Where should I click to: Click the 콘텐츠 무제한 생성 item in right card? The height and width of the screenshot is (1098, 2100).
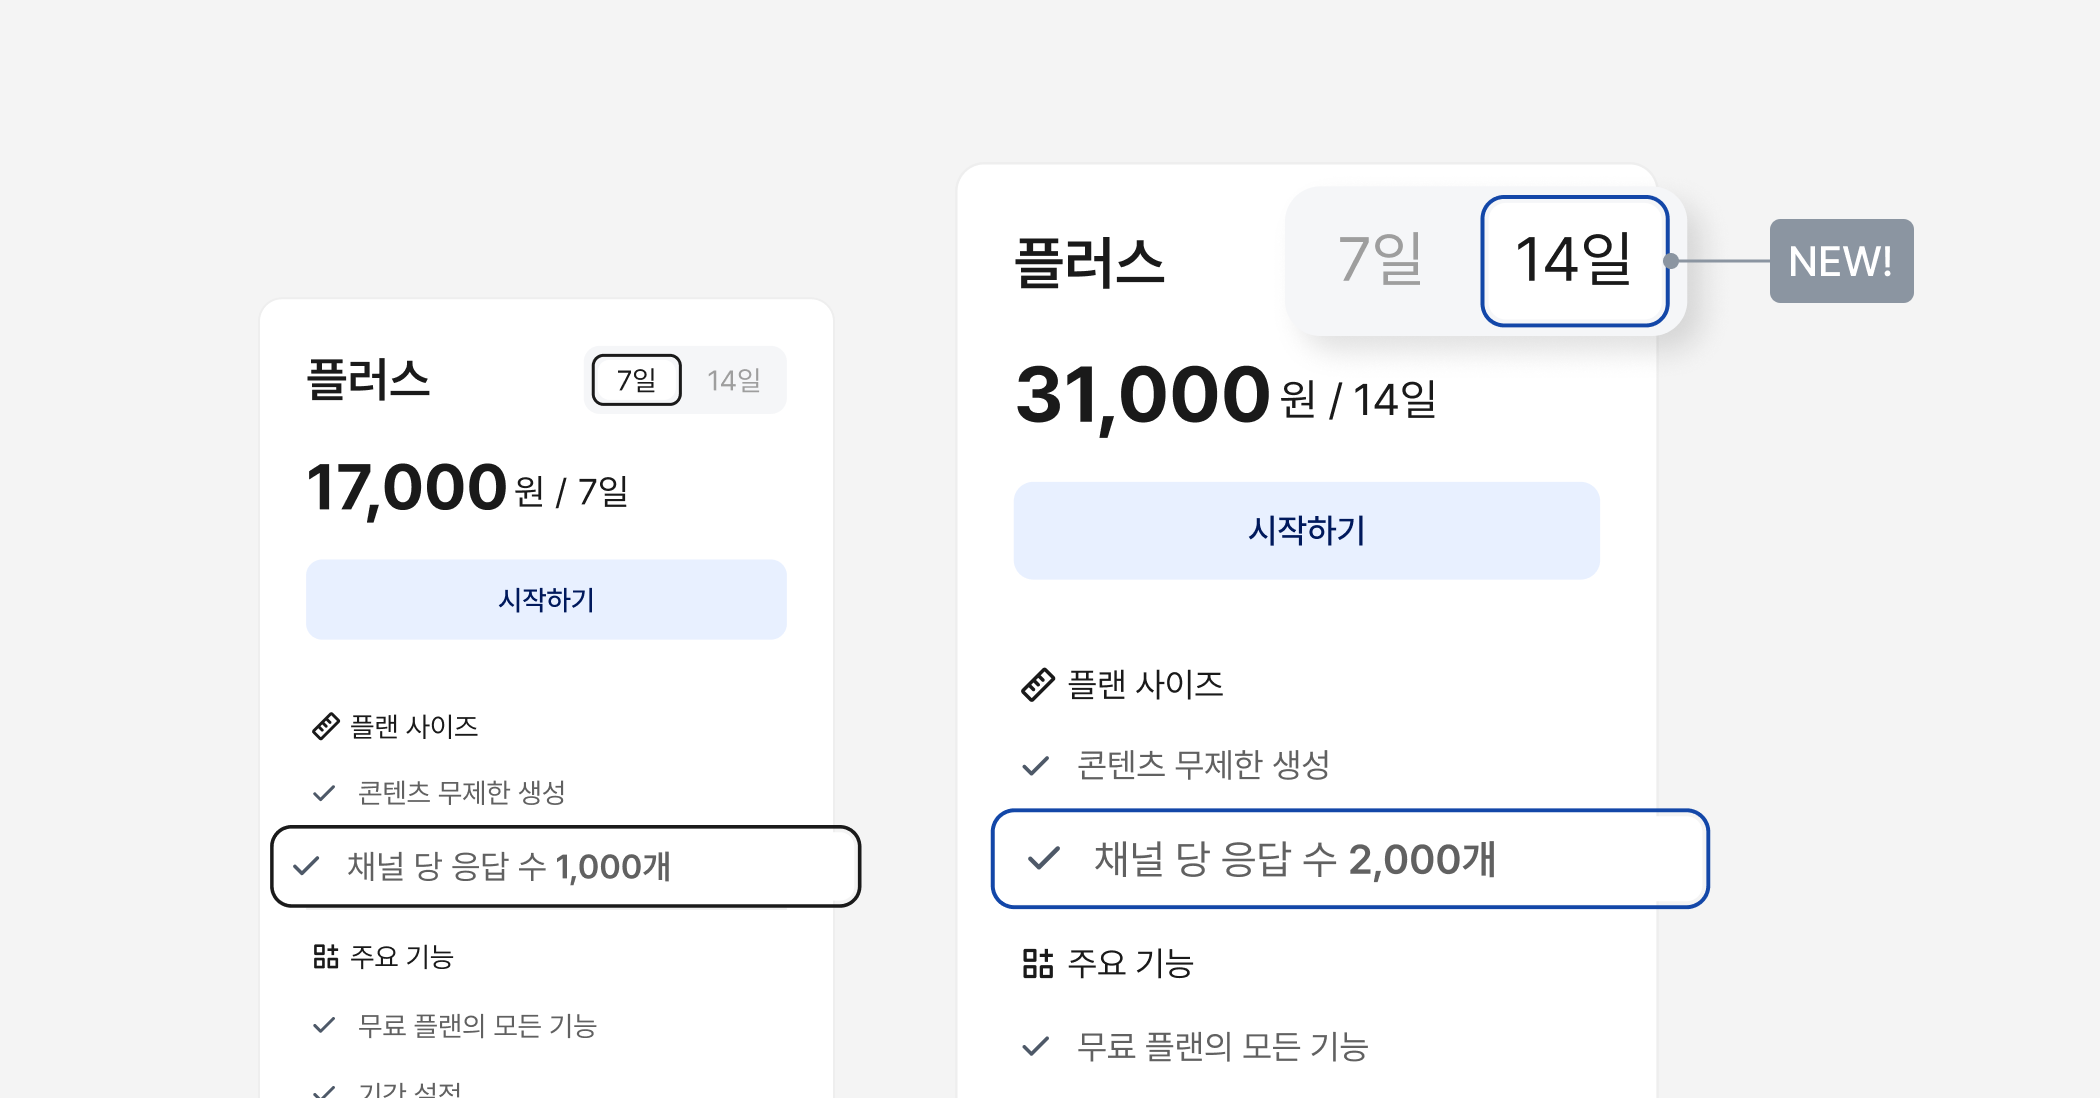point(1203,765)
